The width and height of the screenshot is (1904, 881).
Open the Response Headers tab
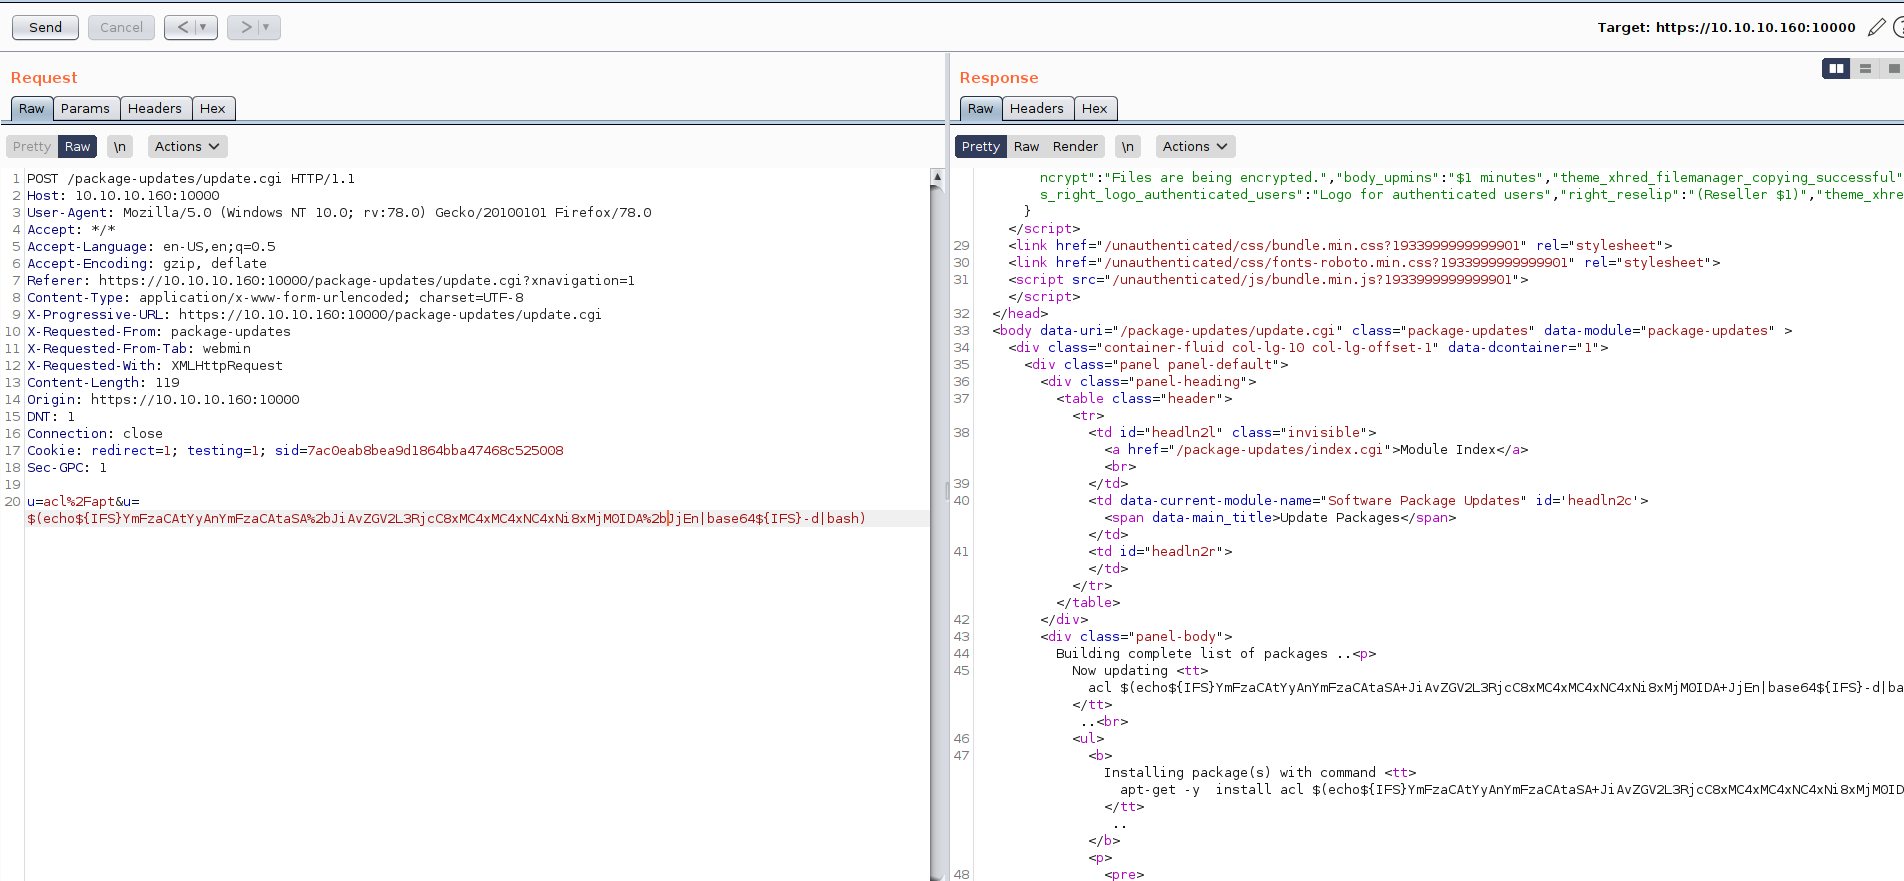[1037, 108]
